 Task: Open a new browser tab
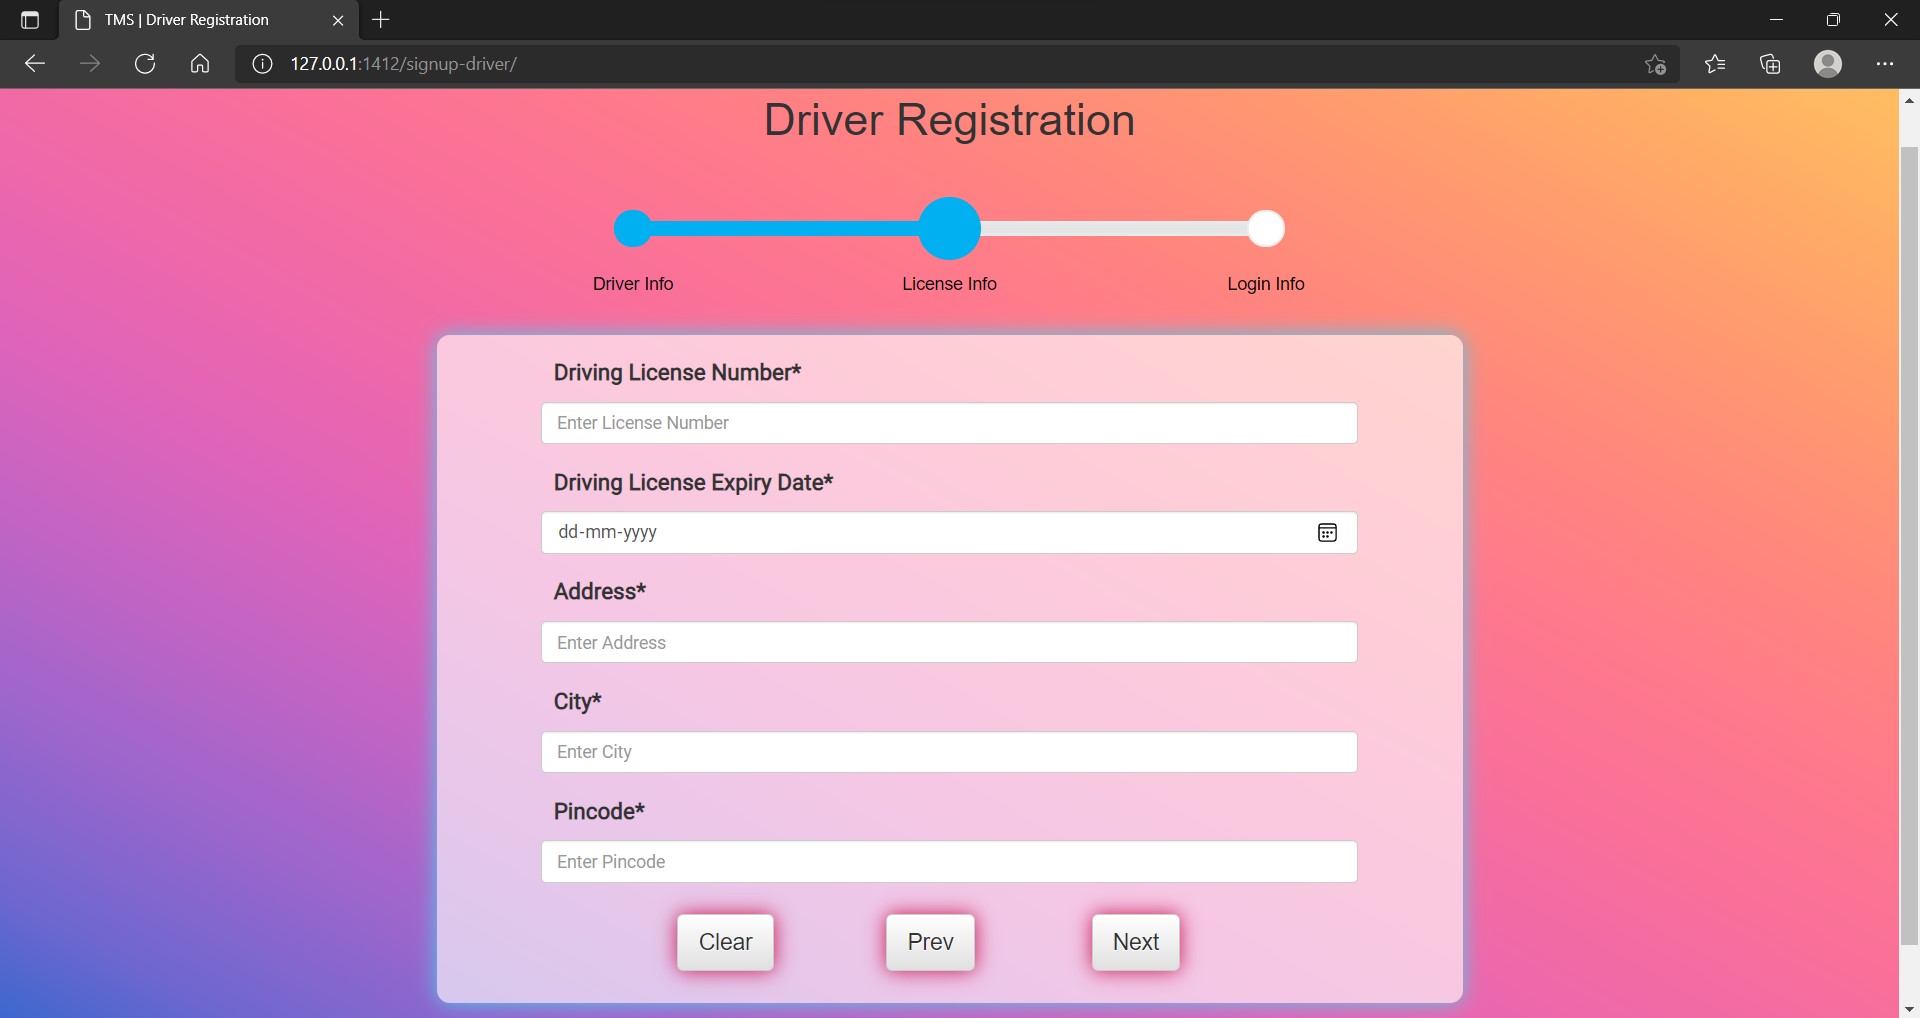tap(381, 20)
